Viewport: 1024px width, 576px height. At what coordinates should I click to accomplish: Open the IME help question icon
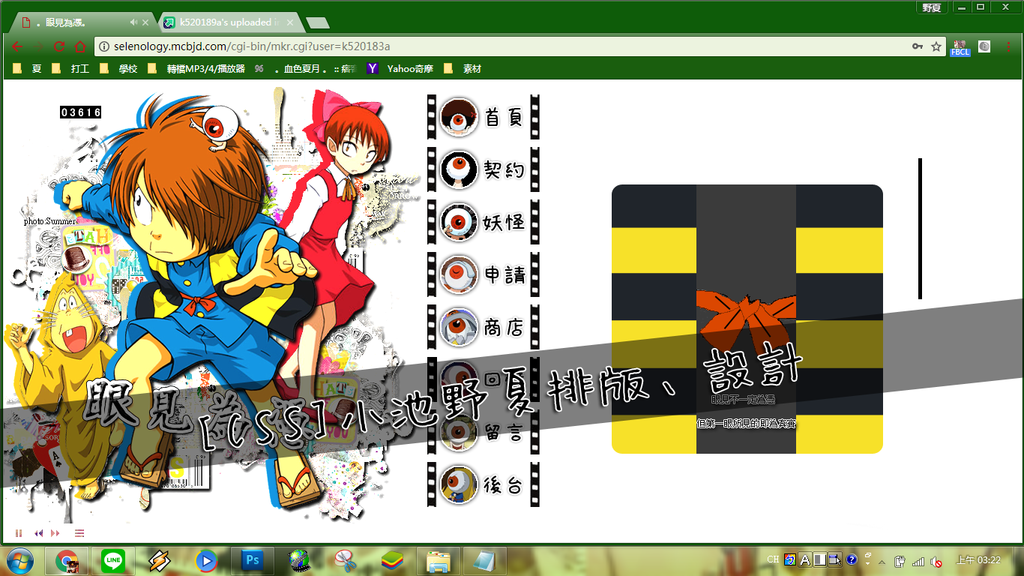click(x=851, y=560)
